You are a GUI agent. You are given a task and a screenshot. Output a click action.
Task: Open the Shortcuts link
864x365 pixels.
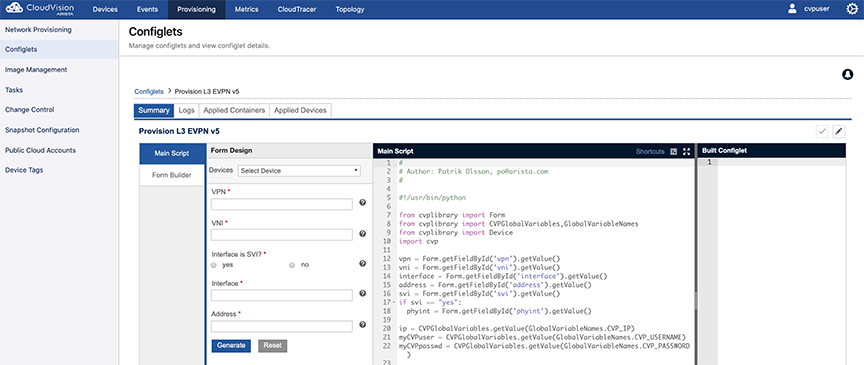(650, 151)
